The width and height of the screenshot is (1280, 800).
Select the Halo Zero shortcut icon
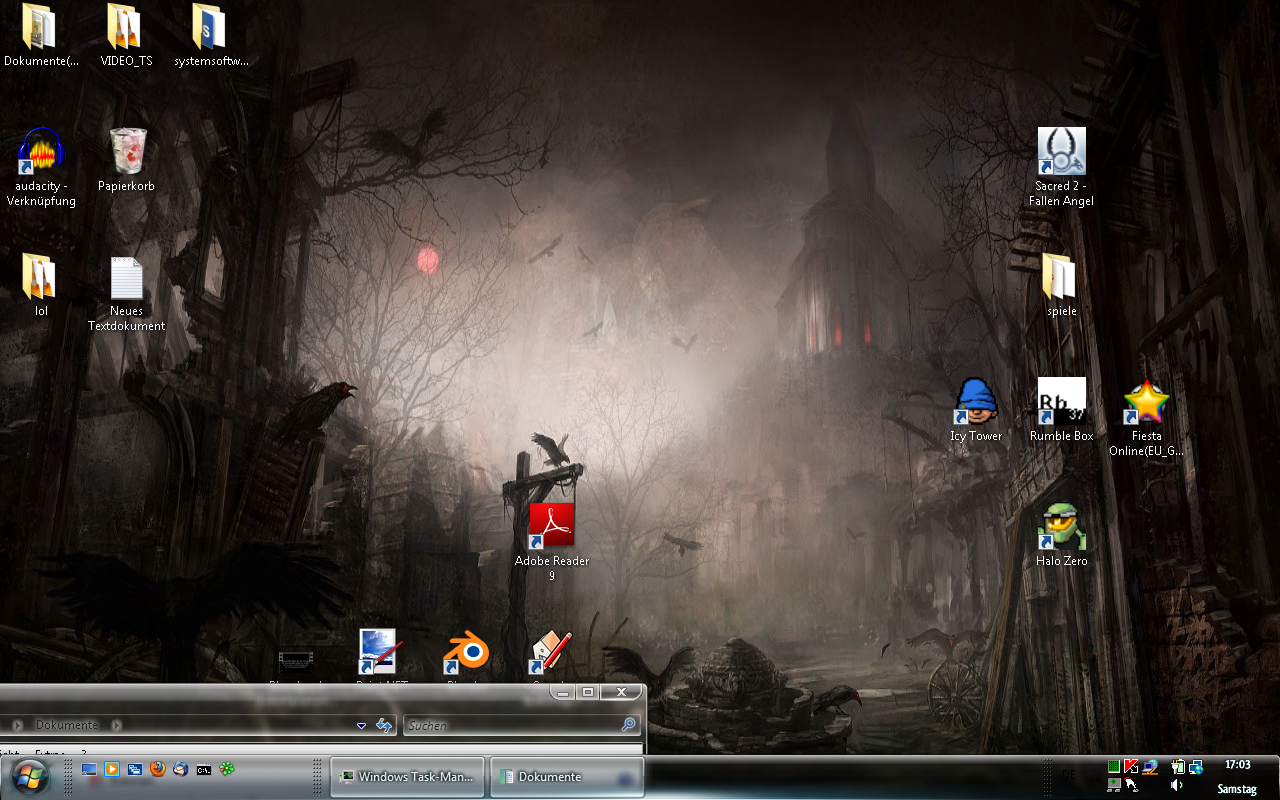[1061, 526]
